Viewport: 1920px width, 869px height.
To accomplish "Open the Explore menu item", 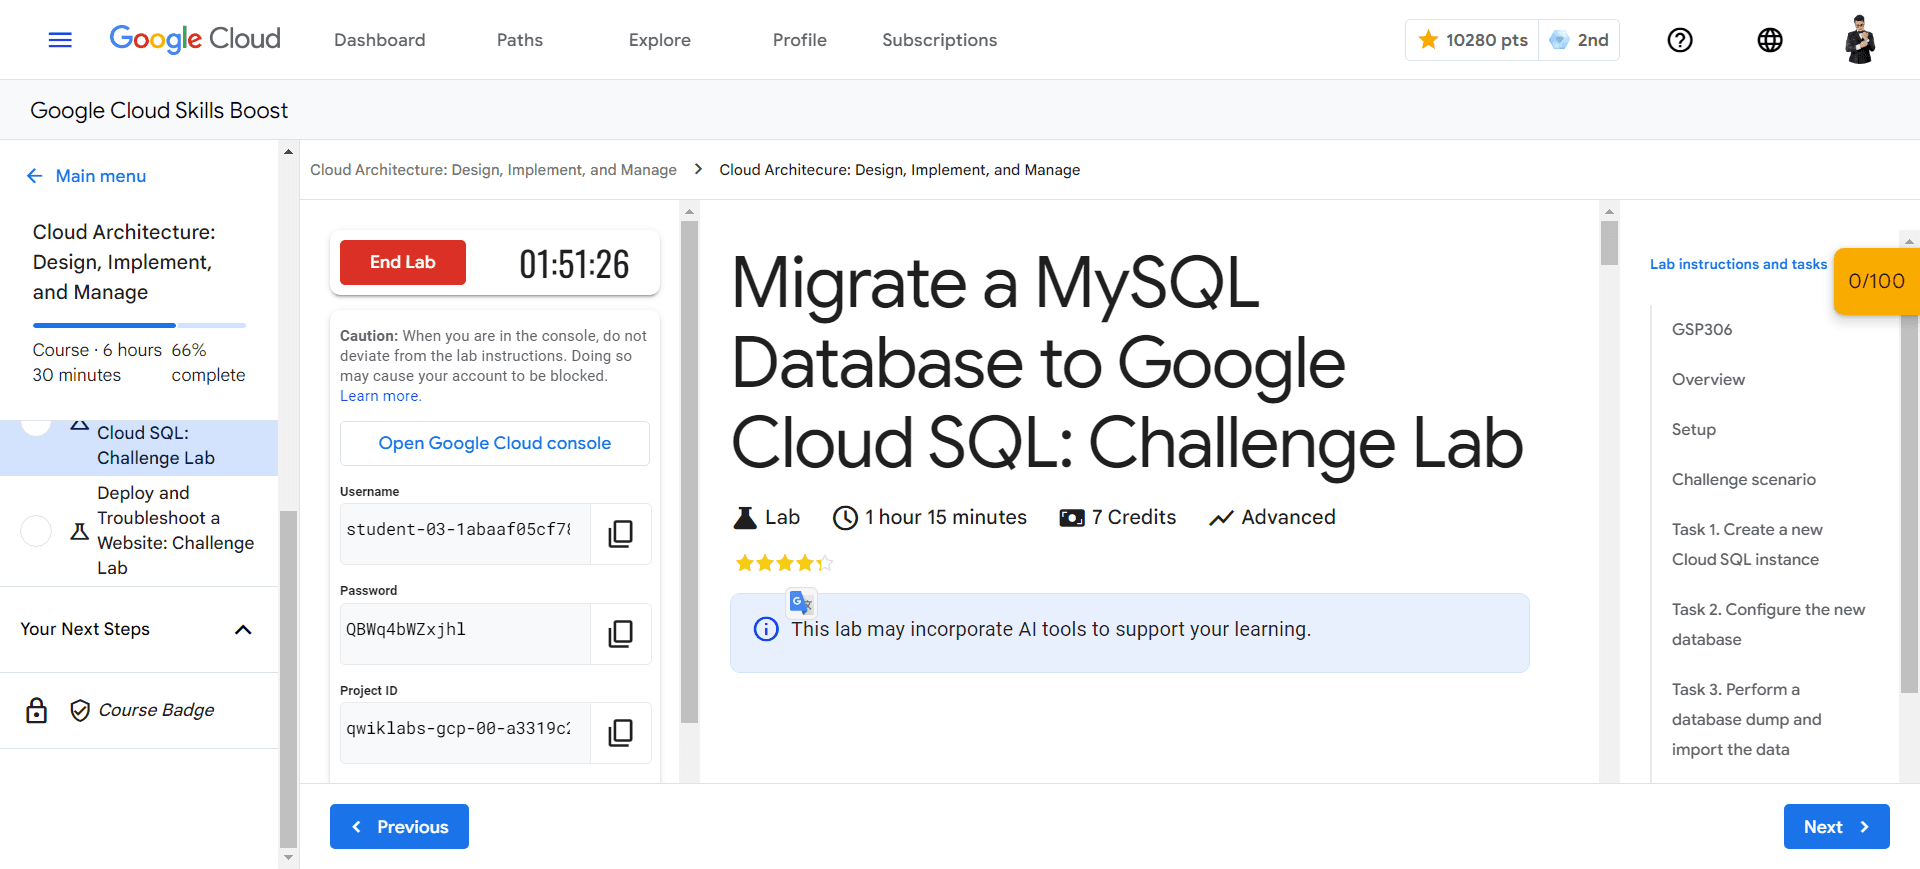I will click(x=659, y=40).
